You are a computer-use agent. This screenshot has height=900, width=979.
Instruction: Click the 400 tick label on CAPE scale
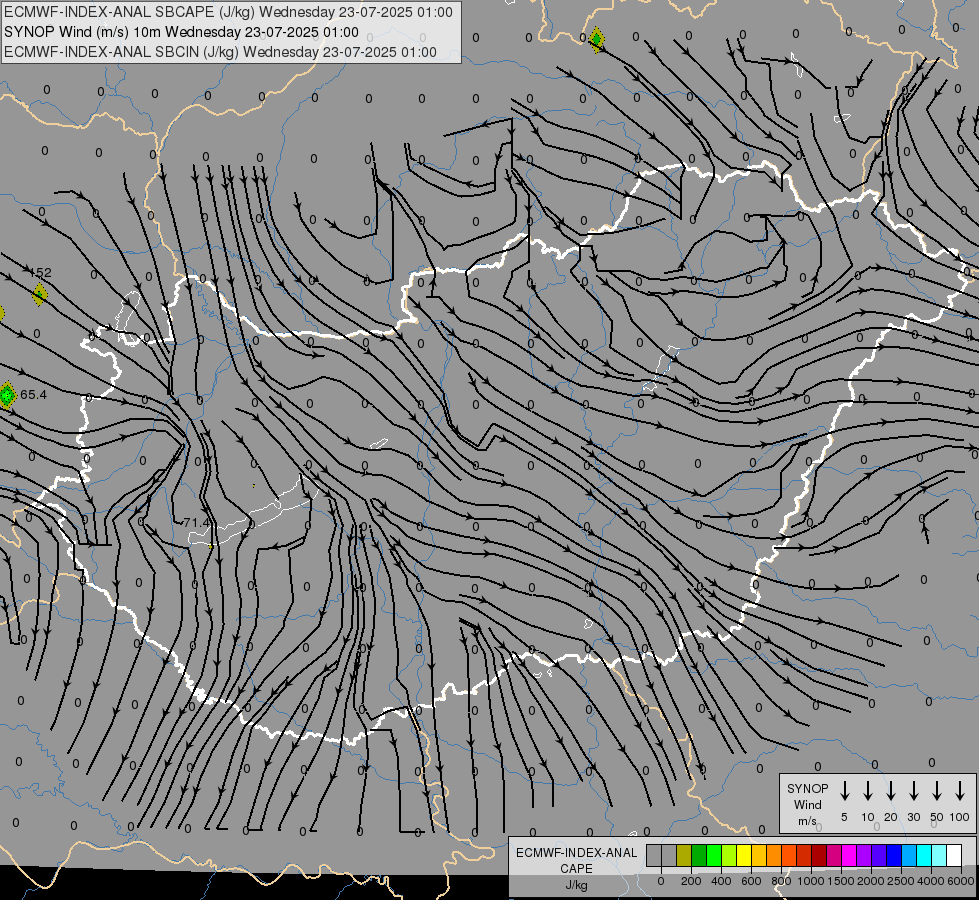click(x=721, y=881)
